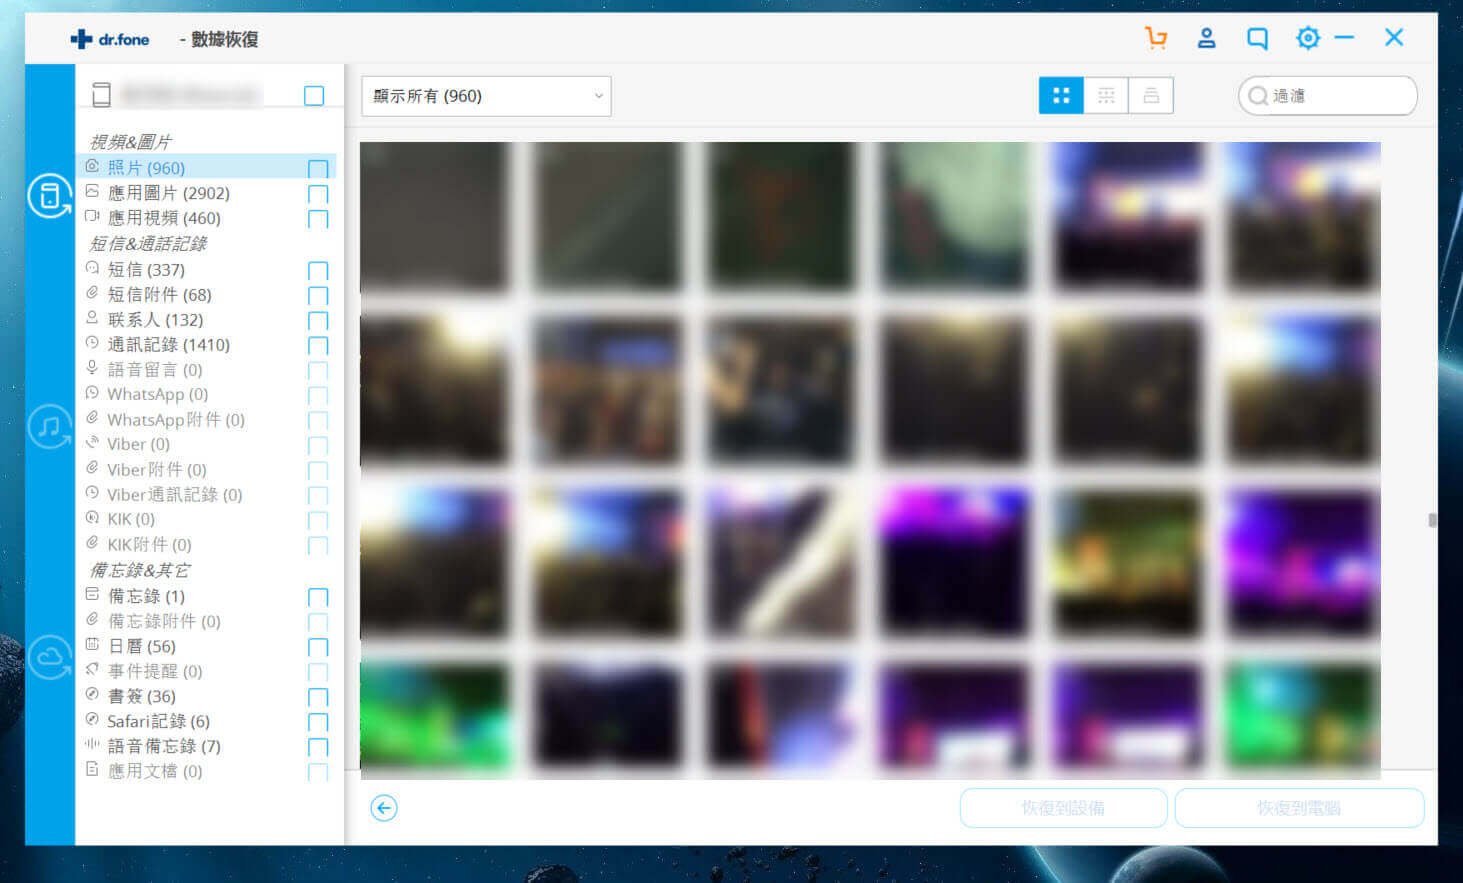1463x883 pixels.
Task: Check the 應用視頻 (460) checkbox
Action: pyautogui.click(x=318, y=219)
